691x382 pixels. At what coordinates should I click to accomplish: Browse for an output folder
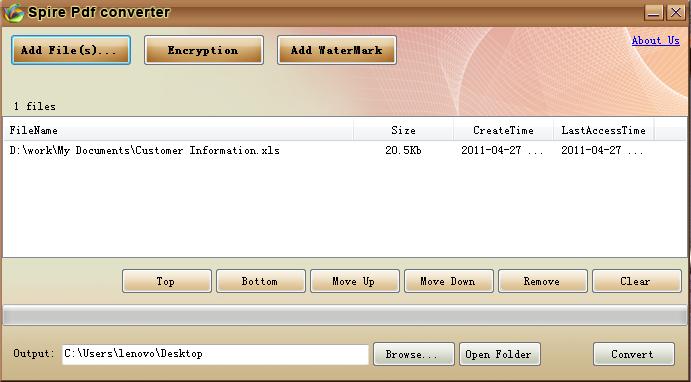coord(414,354)
